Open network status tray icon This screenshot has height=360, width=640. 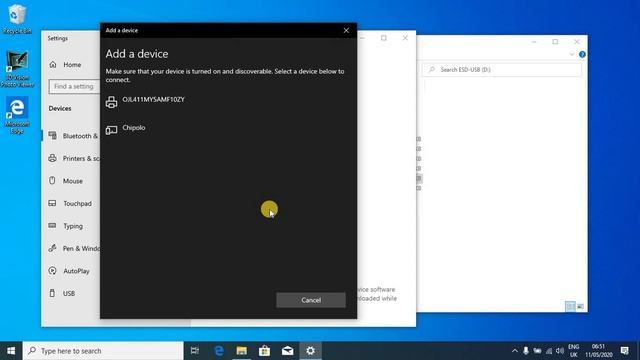[549, 351]
